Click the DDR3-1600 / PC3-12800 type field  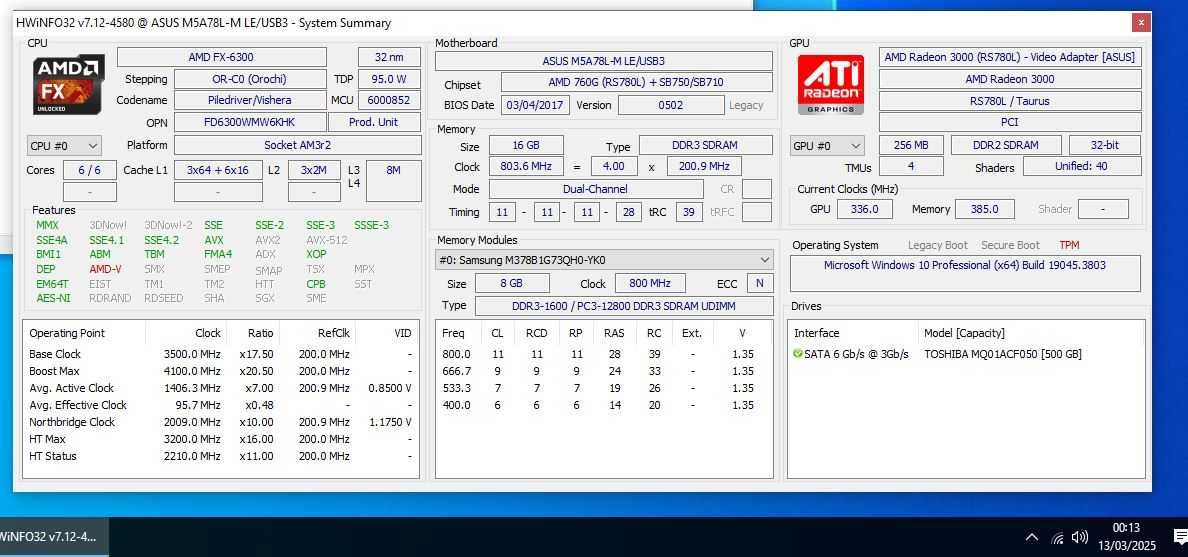624,306
